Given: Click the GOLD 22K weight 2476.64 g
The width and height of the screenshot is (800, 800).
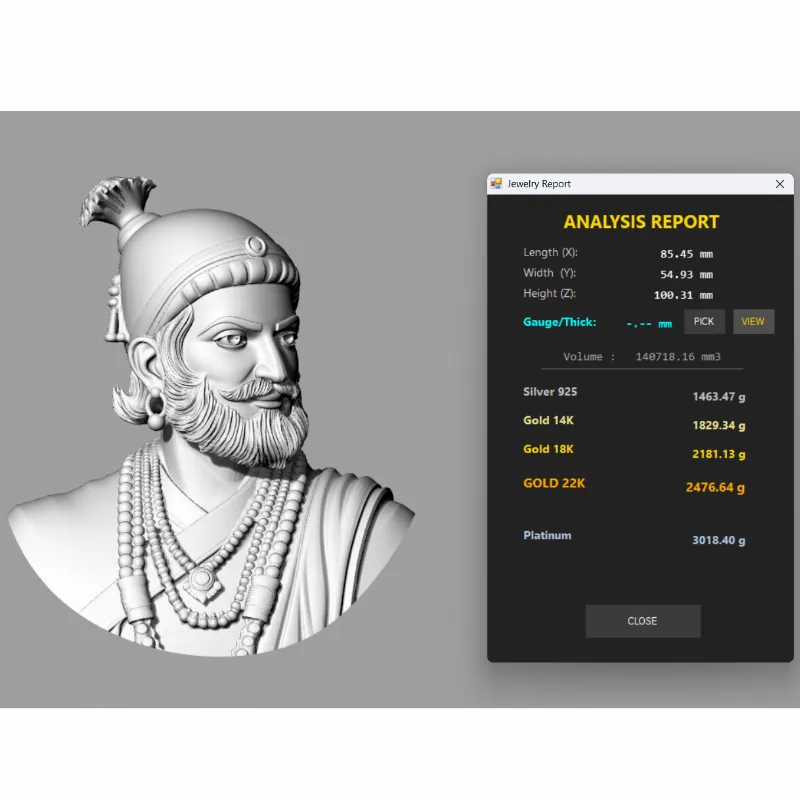Looking at the screenshot, I should (x=715, y=488).
